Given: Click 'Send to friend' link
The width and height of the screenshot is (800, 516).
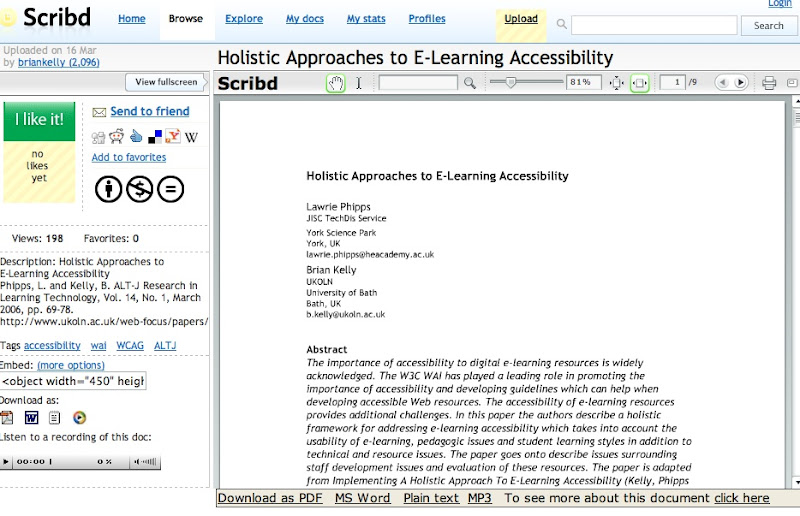Looking at the screenshot, I should coord(149,112).
